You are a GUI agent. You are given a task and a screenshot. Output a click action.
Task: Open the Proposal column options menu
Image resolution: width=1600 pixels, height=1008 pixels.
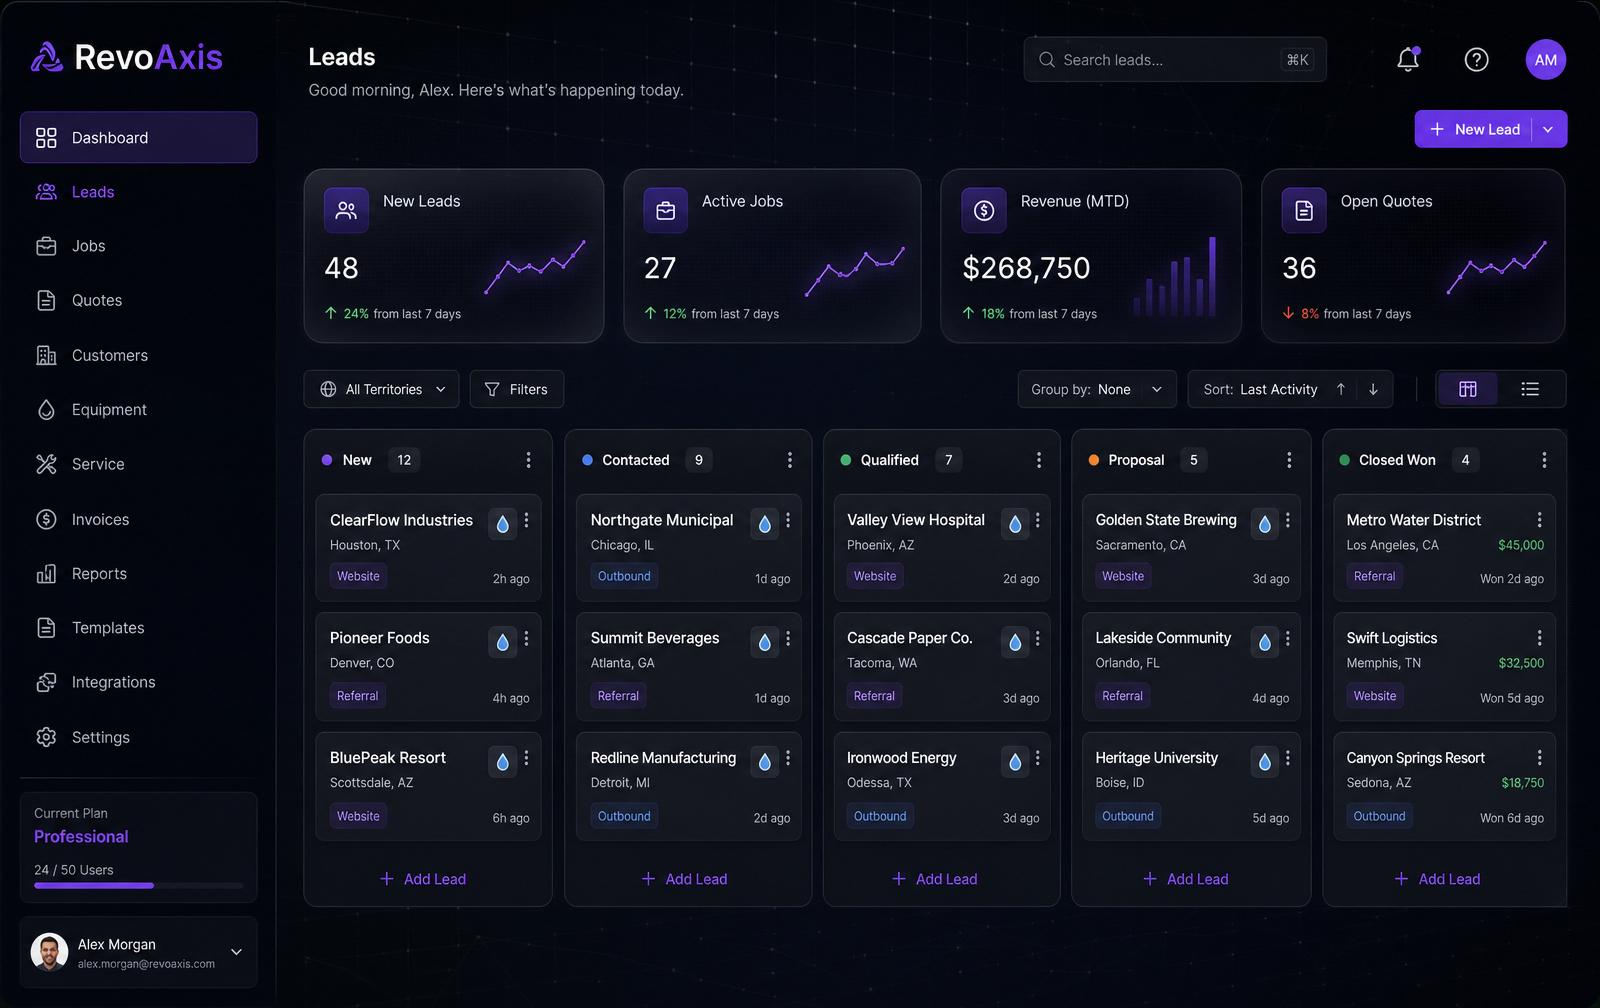click(x=1288, y=460)
